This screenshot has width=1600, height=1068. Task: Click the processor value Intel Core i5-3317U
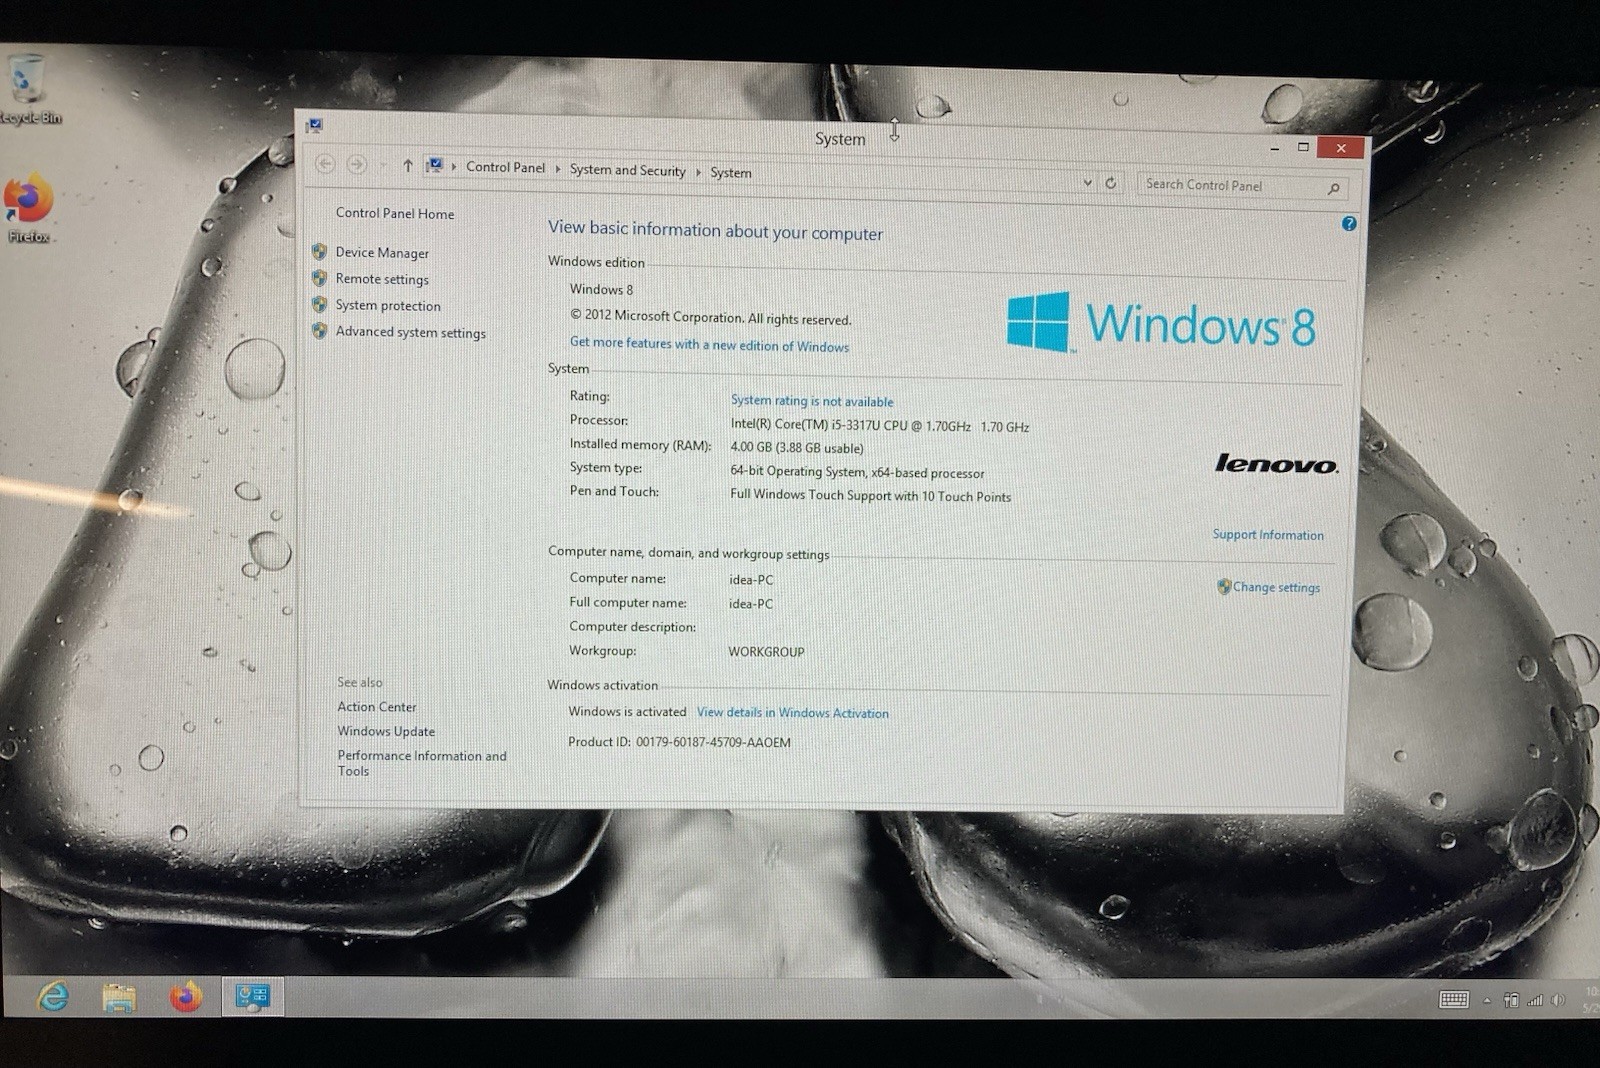point(879,425)
